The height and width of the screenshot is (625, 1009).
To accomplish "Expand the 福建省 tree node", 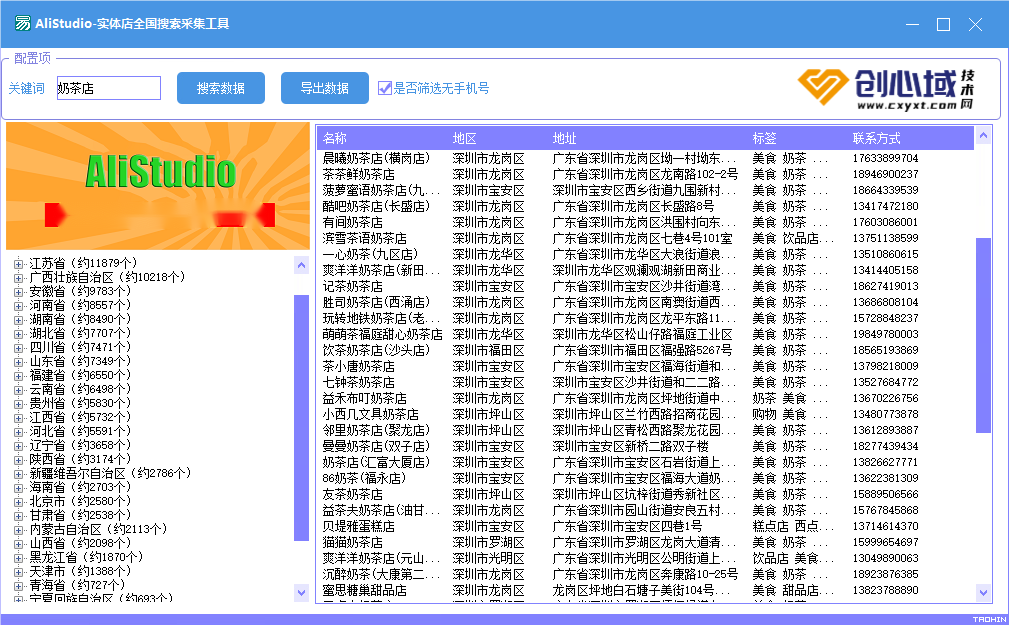I will point(18,375).
